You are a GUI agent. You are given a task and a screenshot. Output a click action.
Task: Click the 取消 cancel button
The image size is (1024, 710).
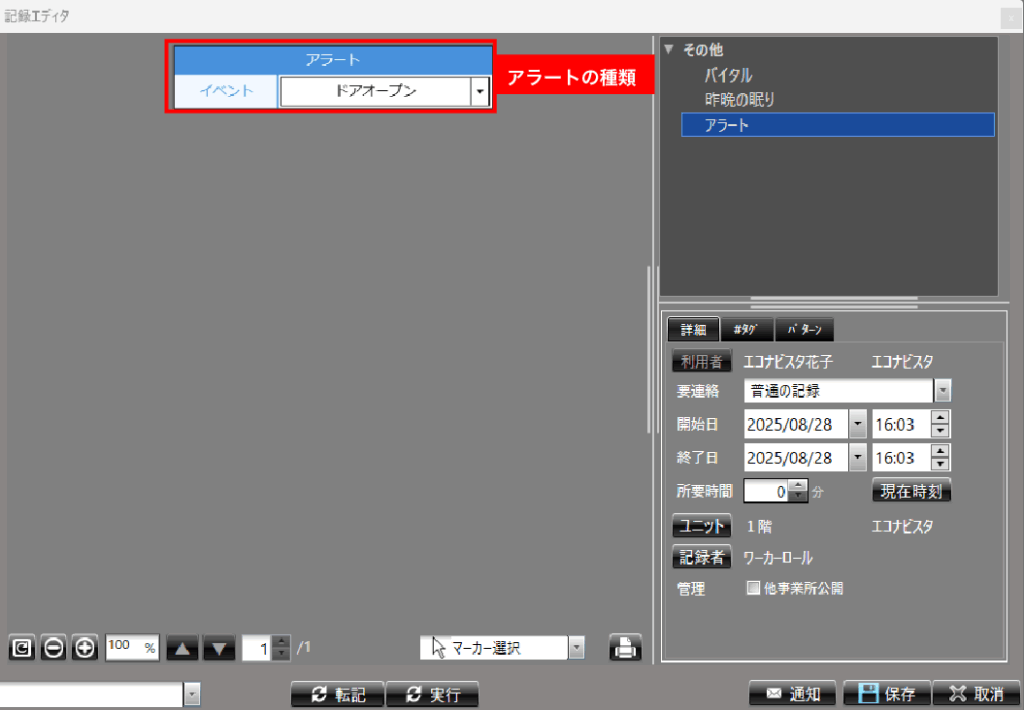click(x=977, y=694)
